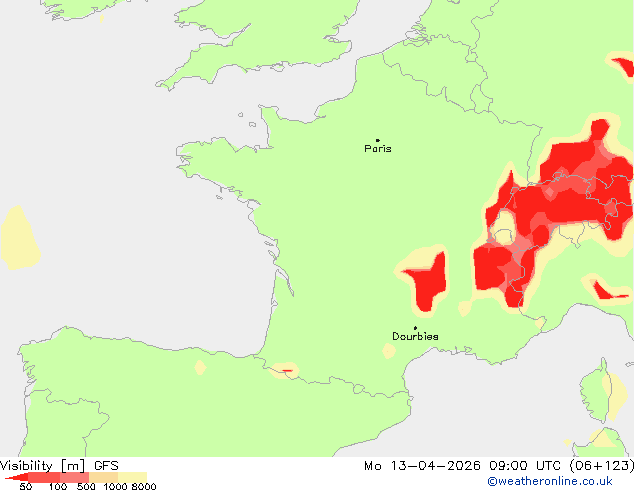Click the Dourbies location dot marker
This screenshot has height=490, width=634.
[x=415, y=328]
